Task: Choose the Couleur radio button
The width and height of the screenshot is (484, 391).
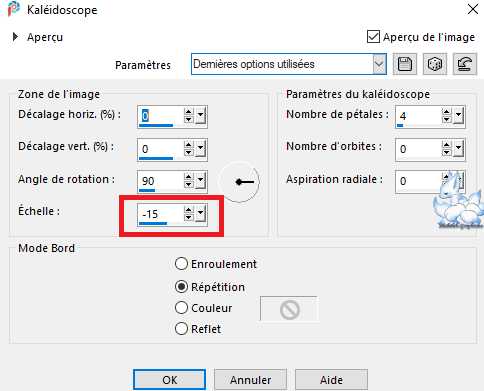Action: click(181, 308)
